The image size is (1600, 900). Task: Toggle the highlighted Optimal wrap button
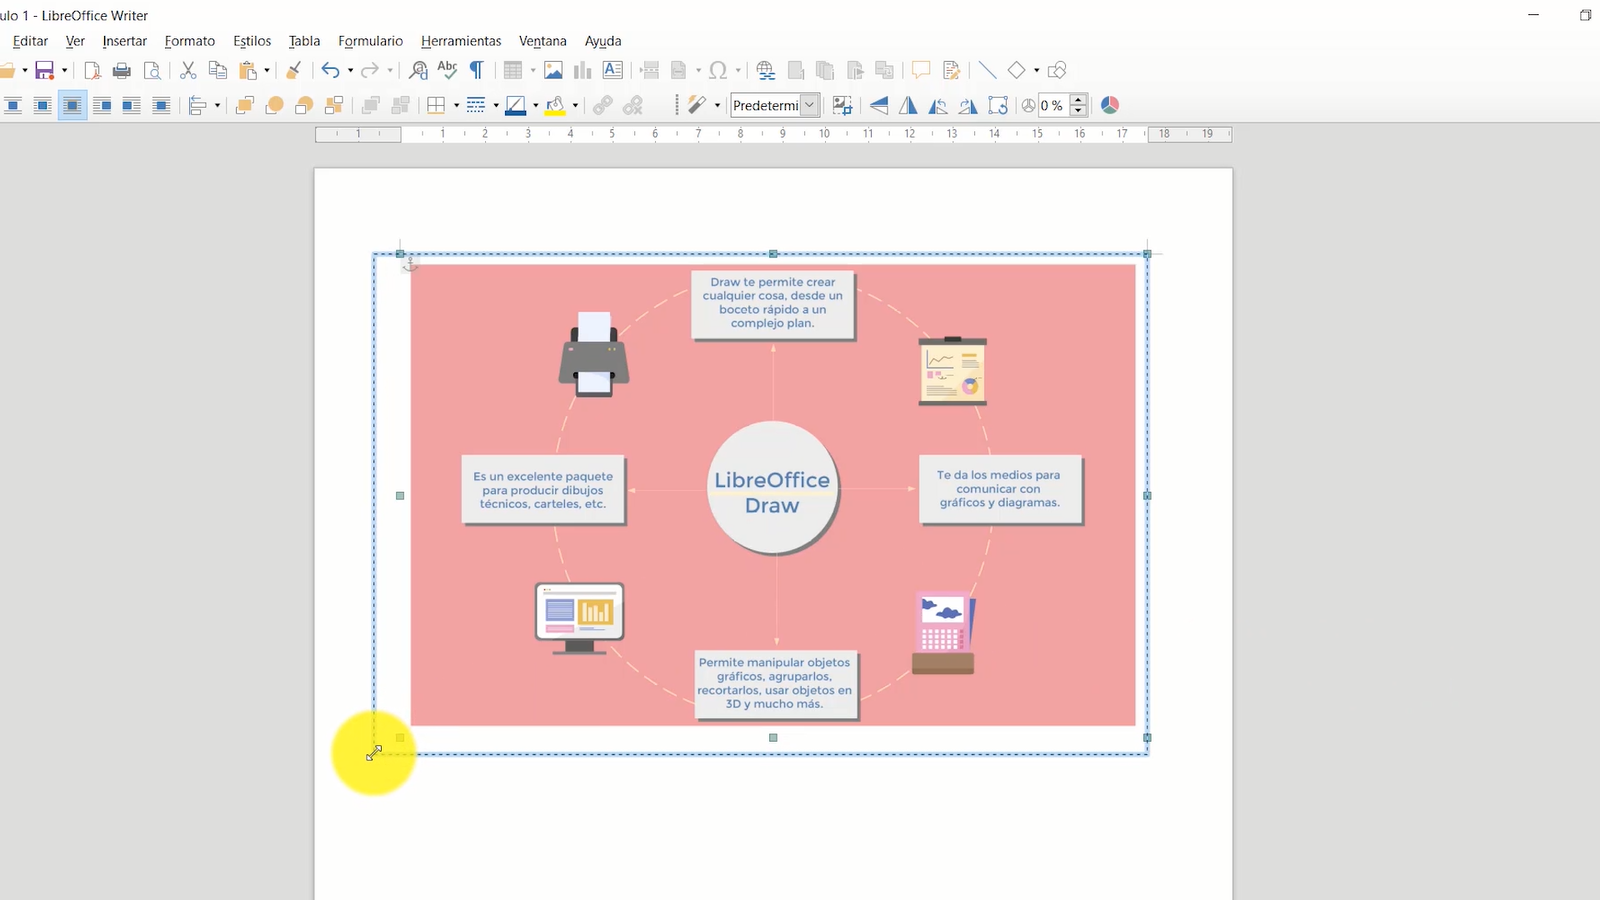pos(72,105)
